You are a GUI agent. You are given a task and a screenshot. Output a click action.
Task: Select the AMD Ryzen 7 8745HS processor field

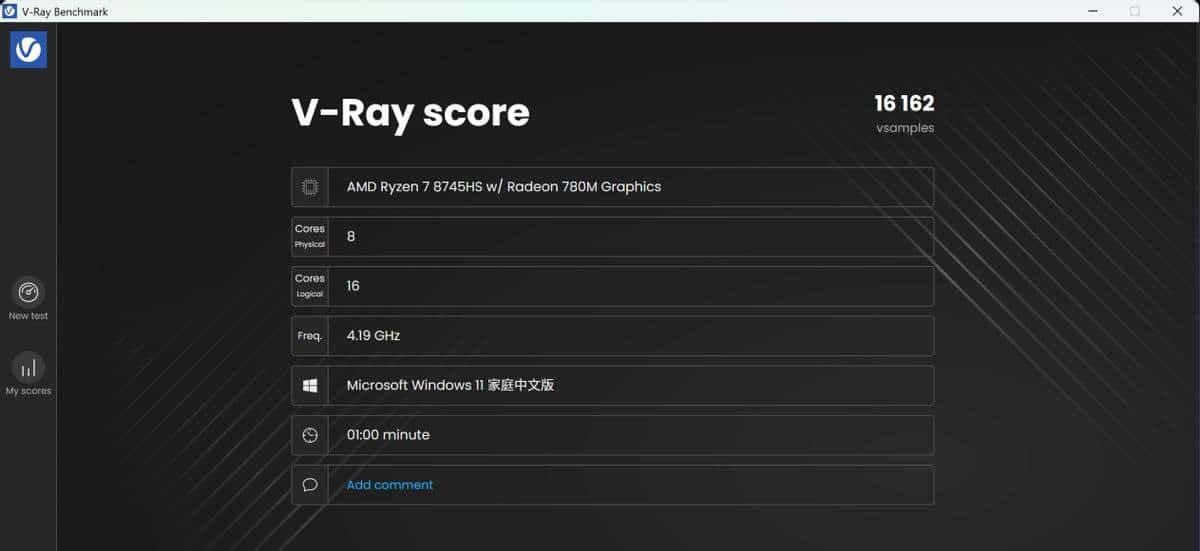click(x=504, y=187)
